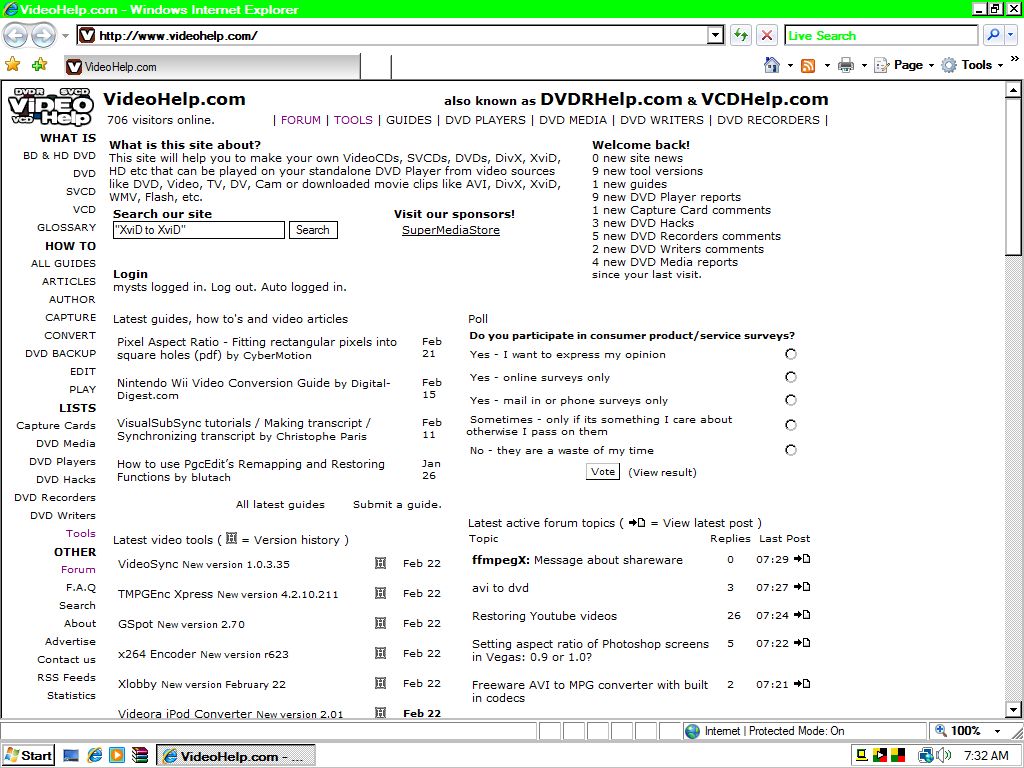This screenshot has height=768, width=1024.
Task: Click the View result link
Action: 662,472
